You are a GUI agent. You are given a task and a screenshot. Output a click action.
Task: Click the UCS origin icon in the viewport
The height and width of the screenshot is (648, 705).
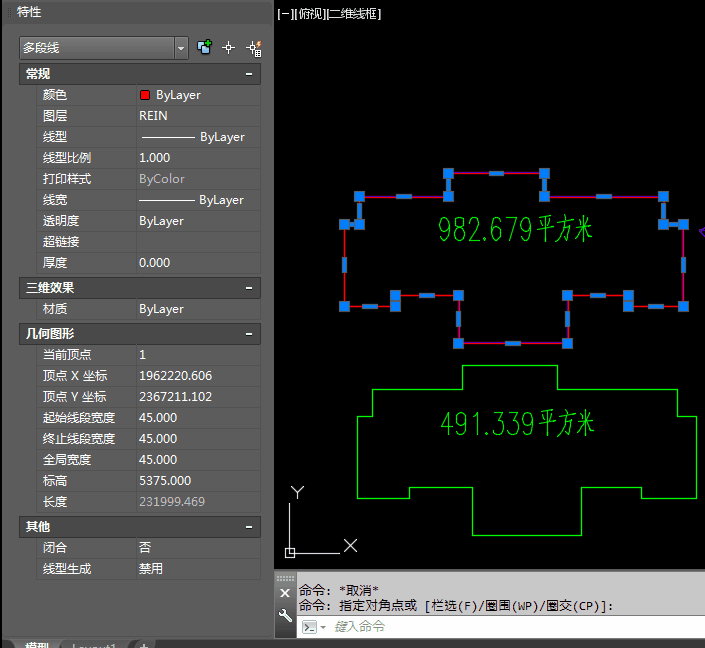[x=290, y=552]
